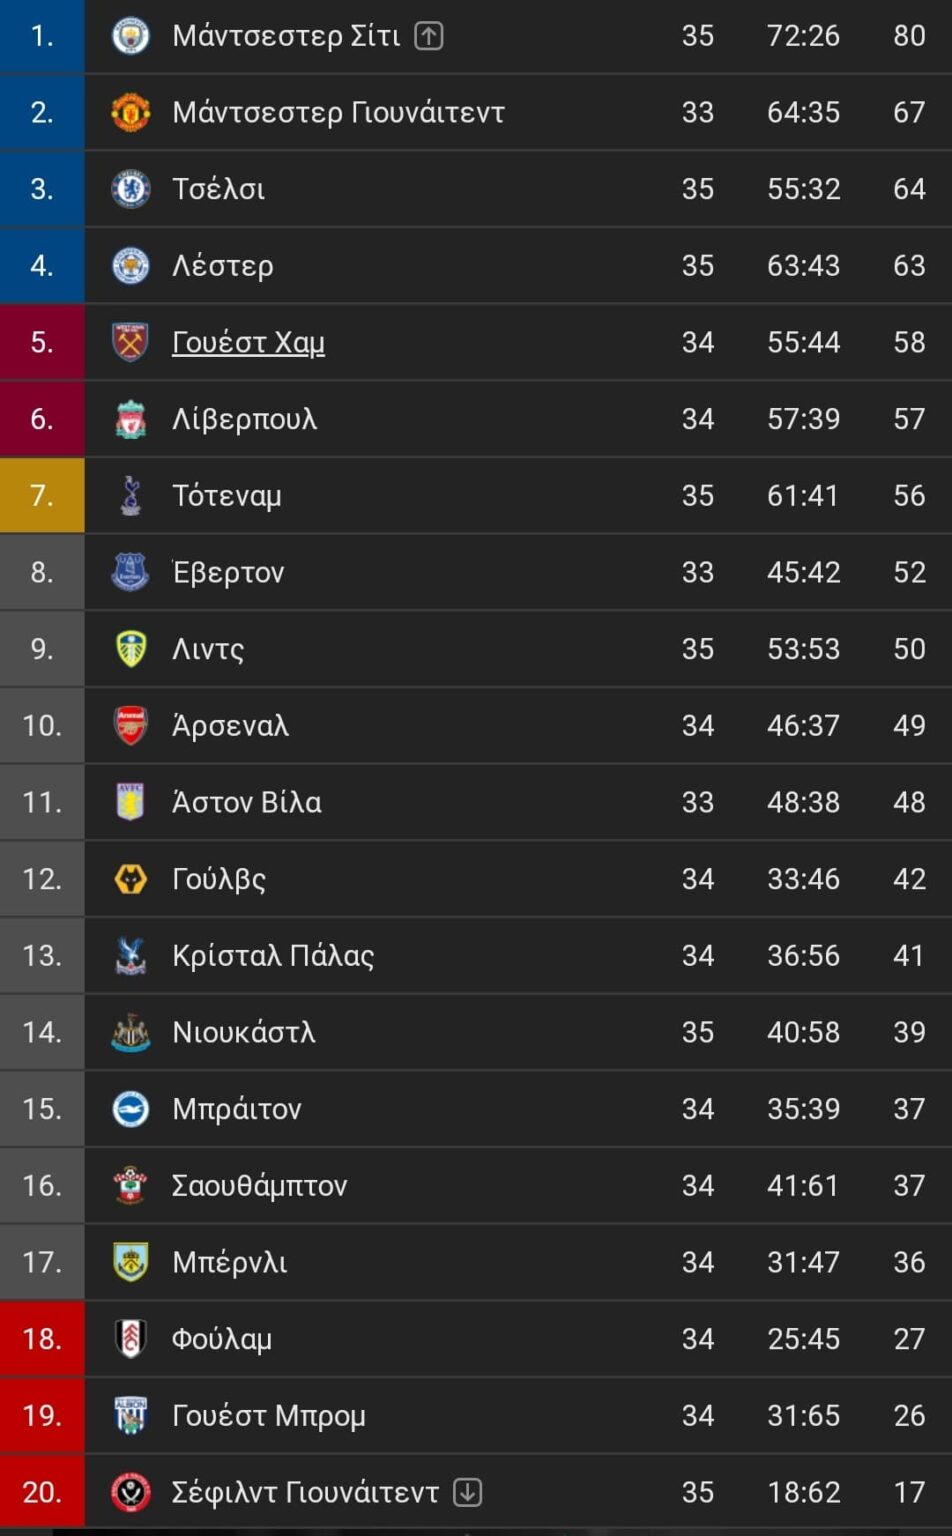Click the Manchester United club crest
The height and width of the screenshot is (1536, 952).
[130, 112]
